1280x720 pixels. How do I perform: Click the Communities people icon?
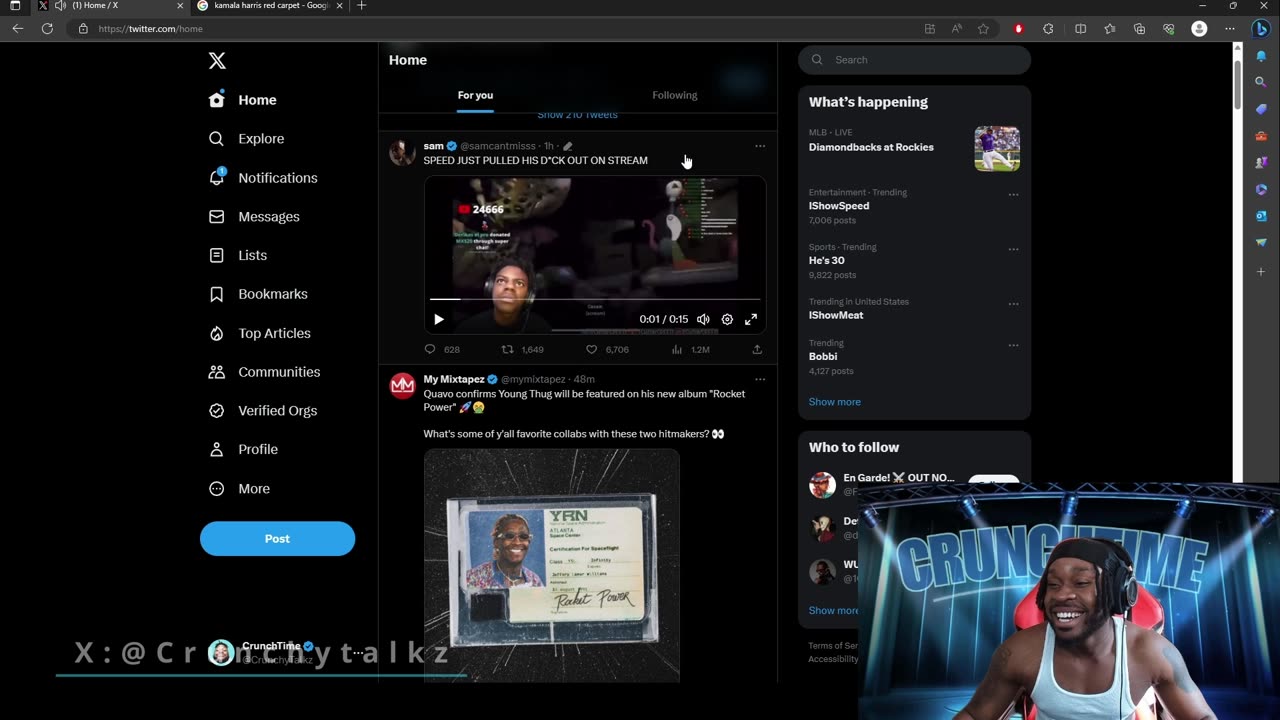216,372
